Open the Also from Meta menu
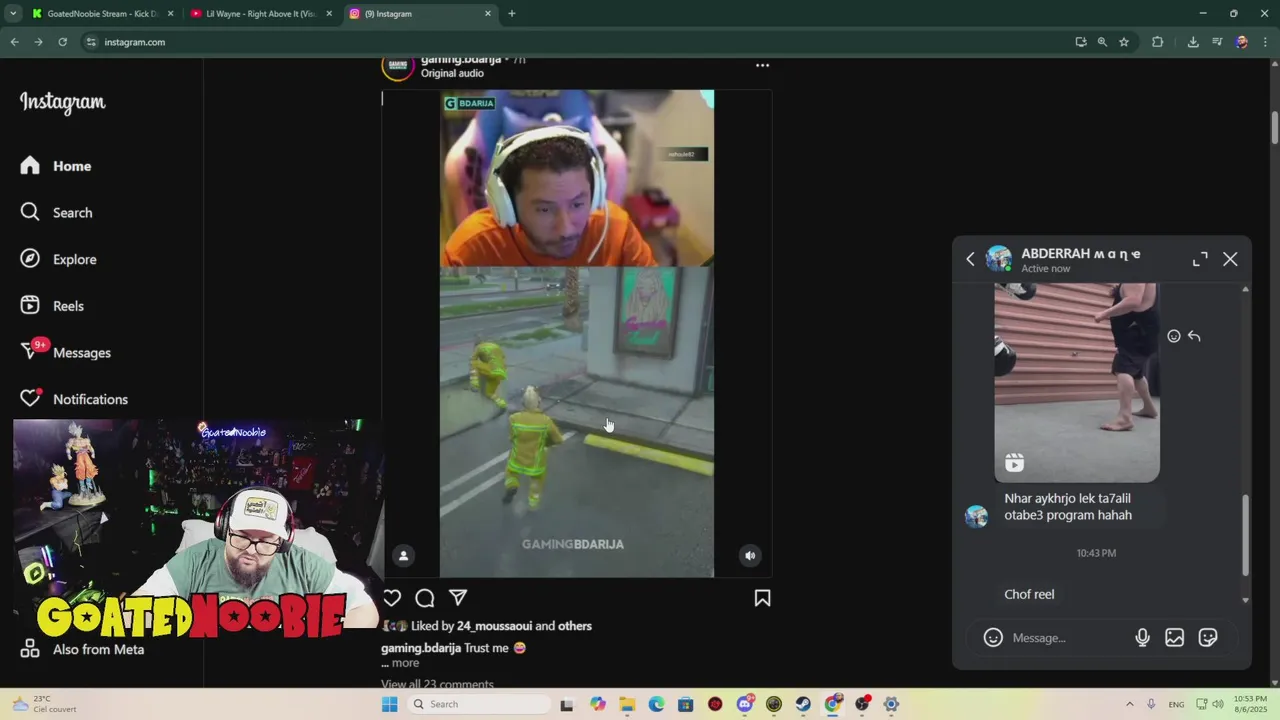Image resolution: width=1280 pixels, height=720 pixels. click(82, 649)
